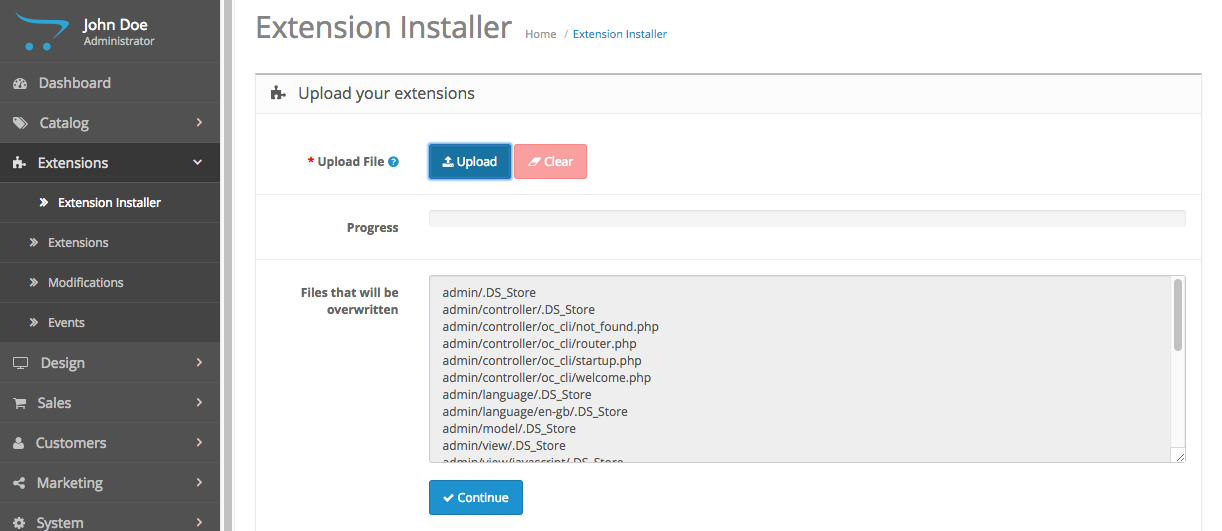Expand the Customers menu chevron
Viewport: 1222px width, 531px height.
pyautogui.click(x=199, y=443)
